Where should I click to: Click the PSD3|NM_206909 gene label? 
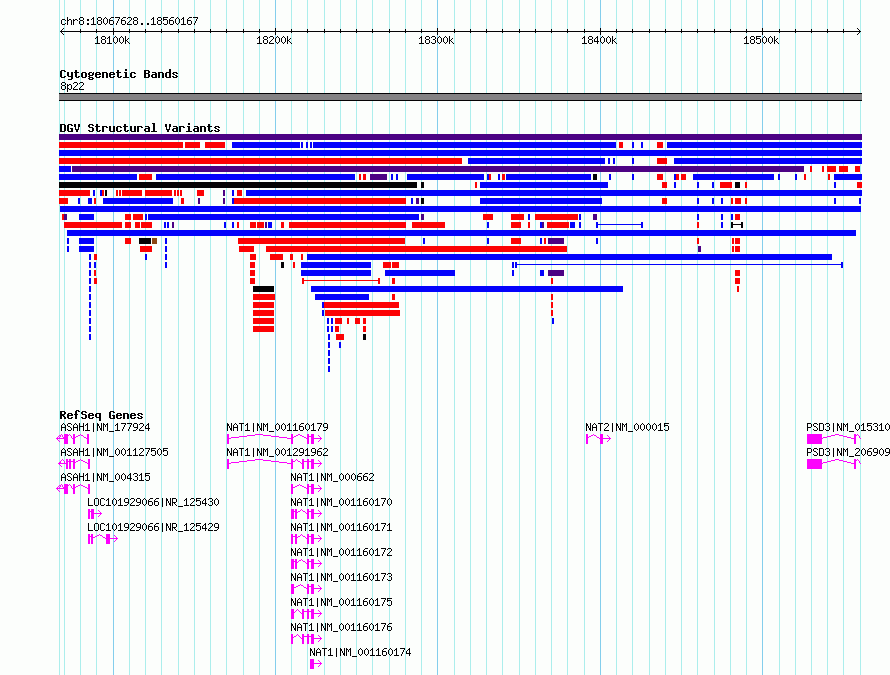(848, 452)
